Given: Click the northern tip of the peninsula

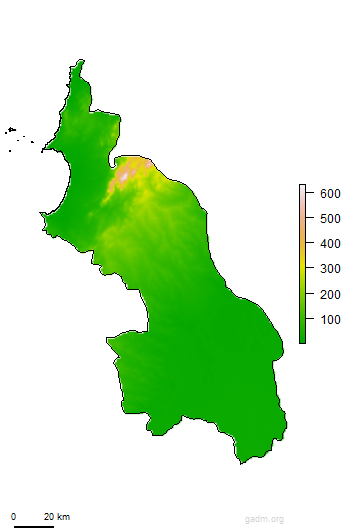Looking at the screenshot, I should click(81, 62).
